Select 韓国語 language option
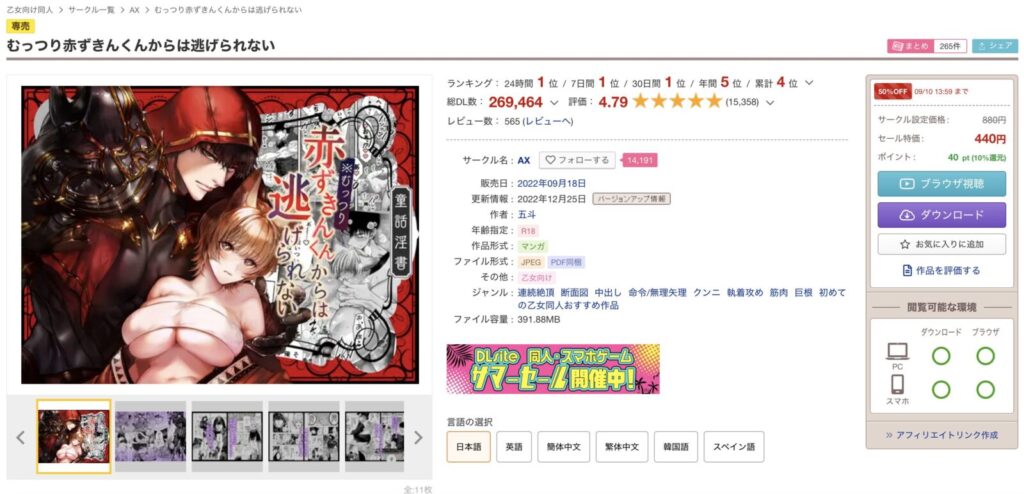The image size is (1024, 494). 676,447
